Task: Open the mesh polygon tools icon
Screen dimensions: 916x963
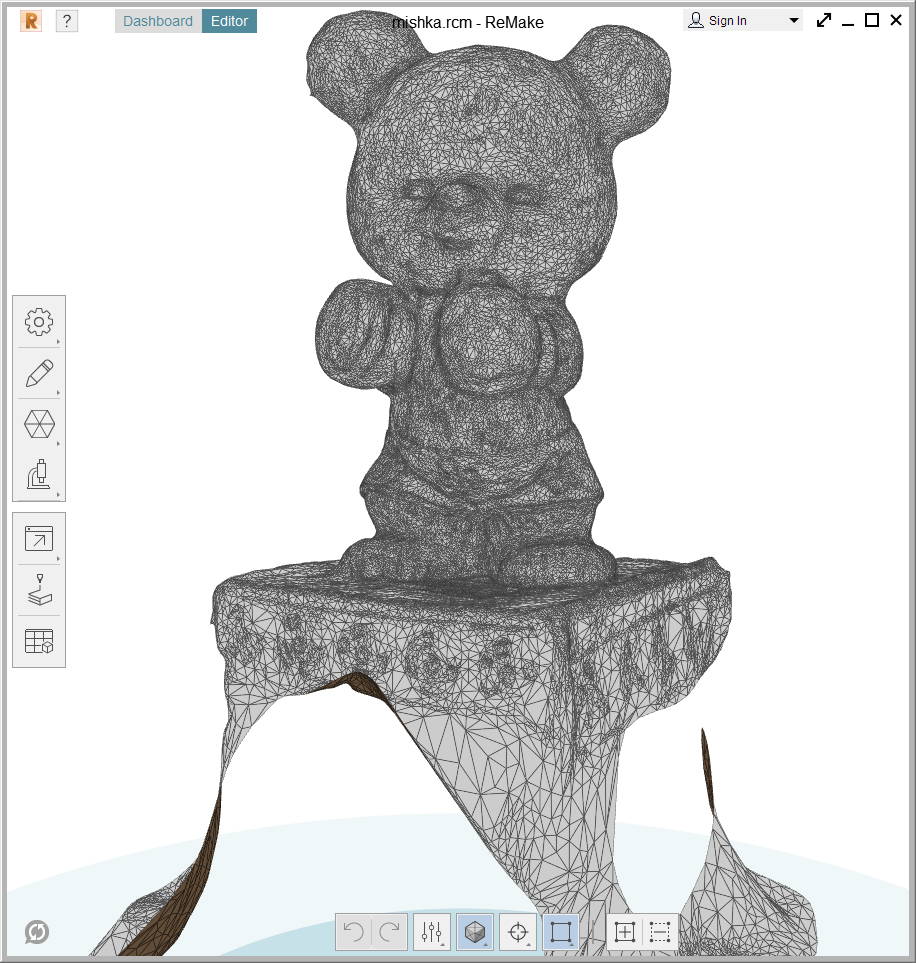Action: (x=39, y=424)
